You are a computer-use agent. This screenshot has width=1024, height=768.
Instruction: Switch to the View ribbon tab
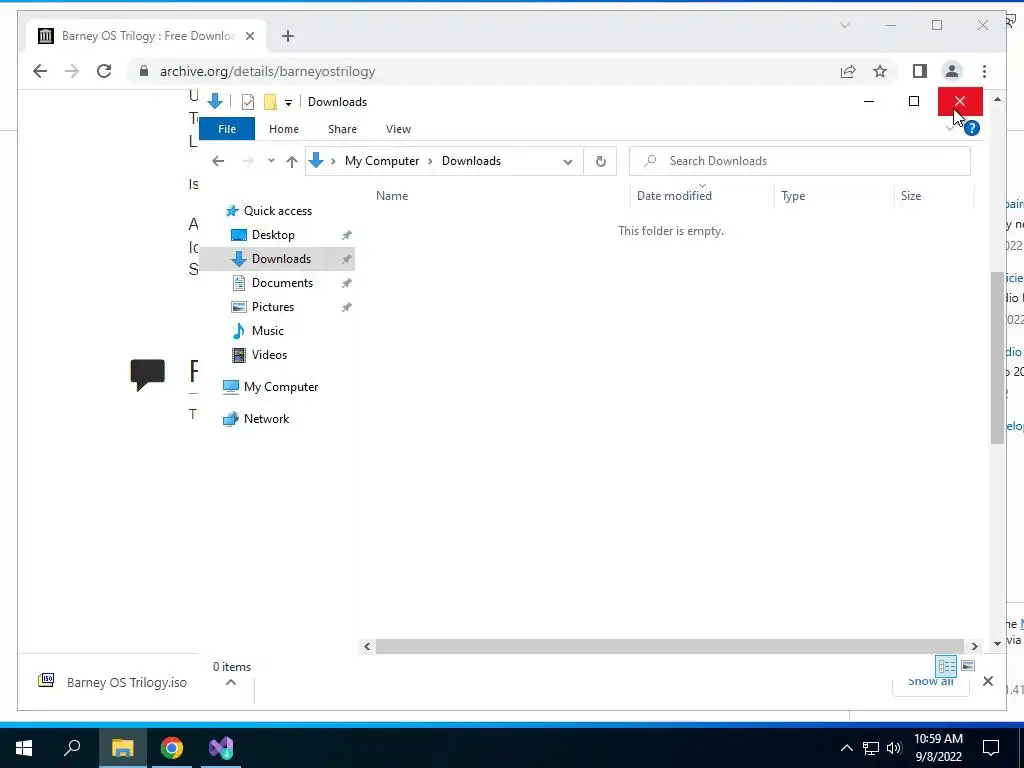[398, 129]
